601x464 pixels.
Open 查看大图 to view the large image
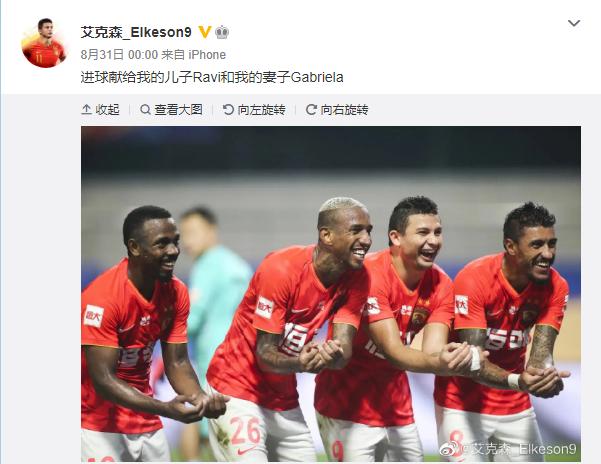(171, 110)
